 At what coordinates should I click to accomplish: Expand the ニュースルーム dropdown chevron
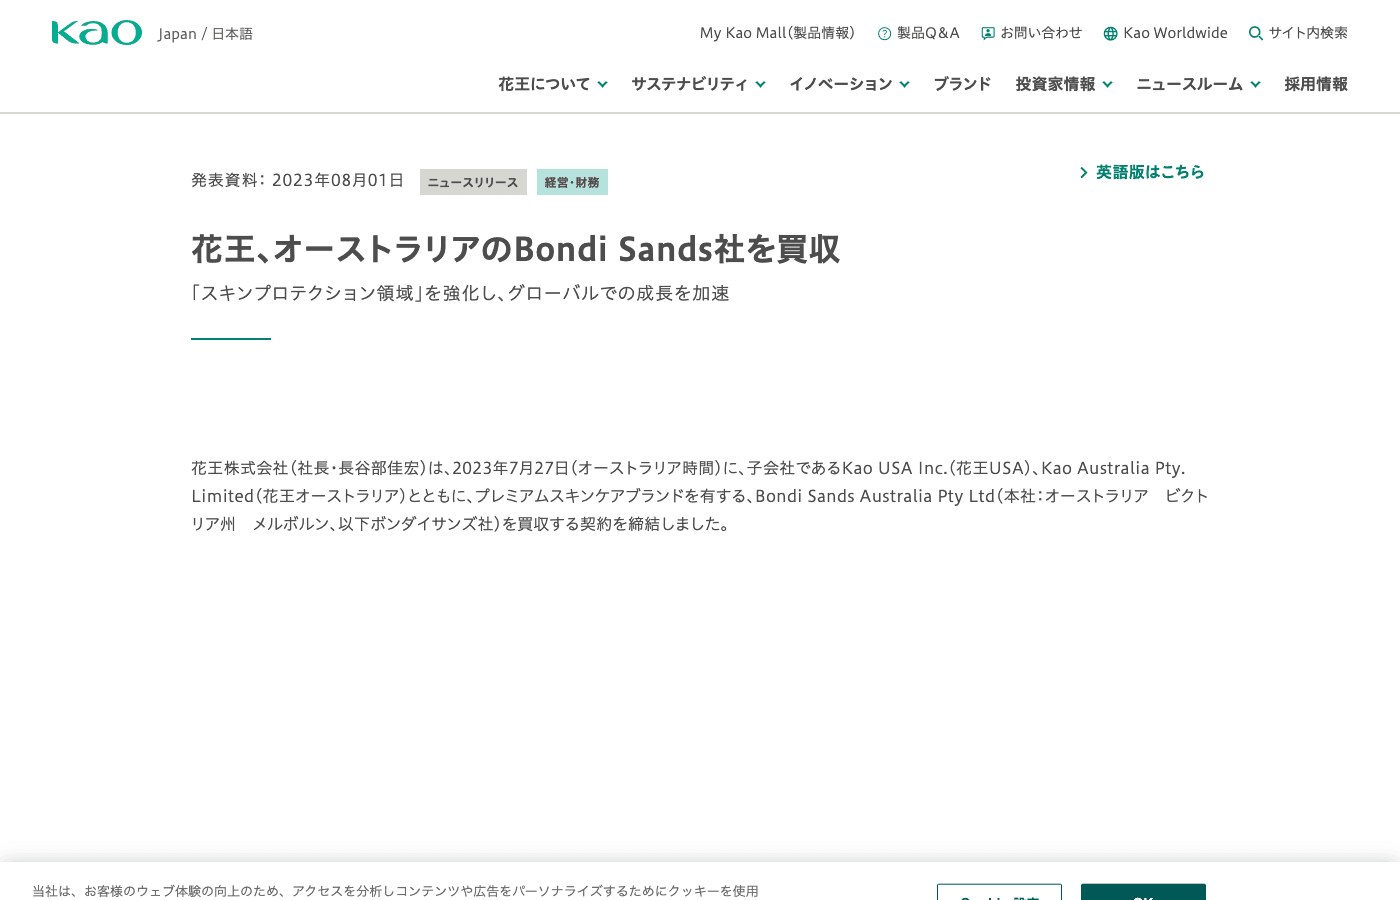click(1255, 85)
